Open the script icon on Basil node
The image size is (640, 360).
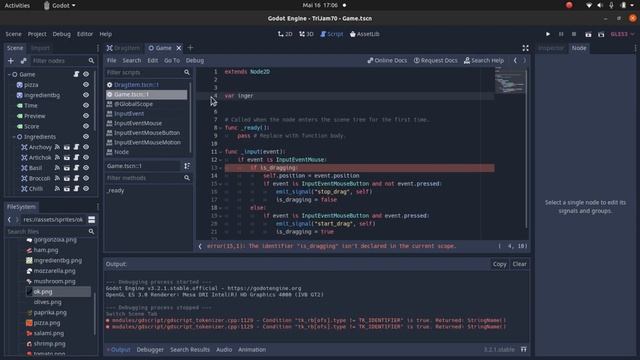(x=76, y=168)
